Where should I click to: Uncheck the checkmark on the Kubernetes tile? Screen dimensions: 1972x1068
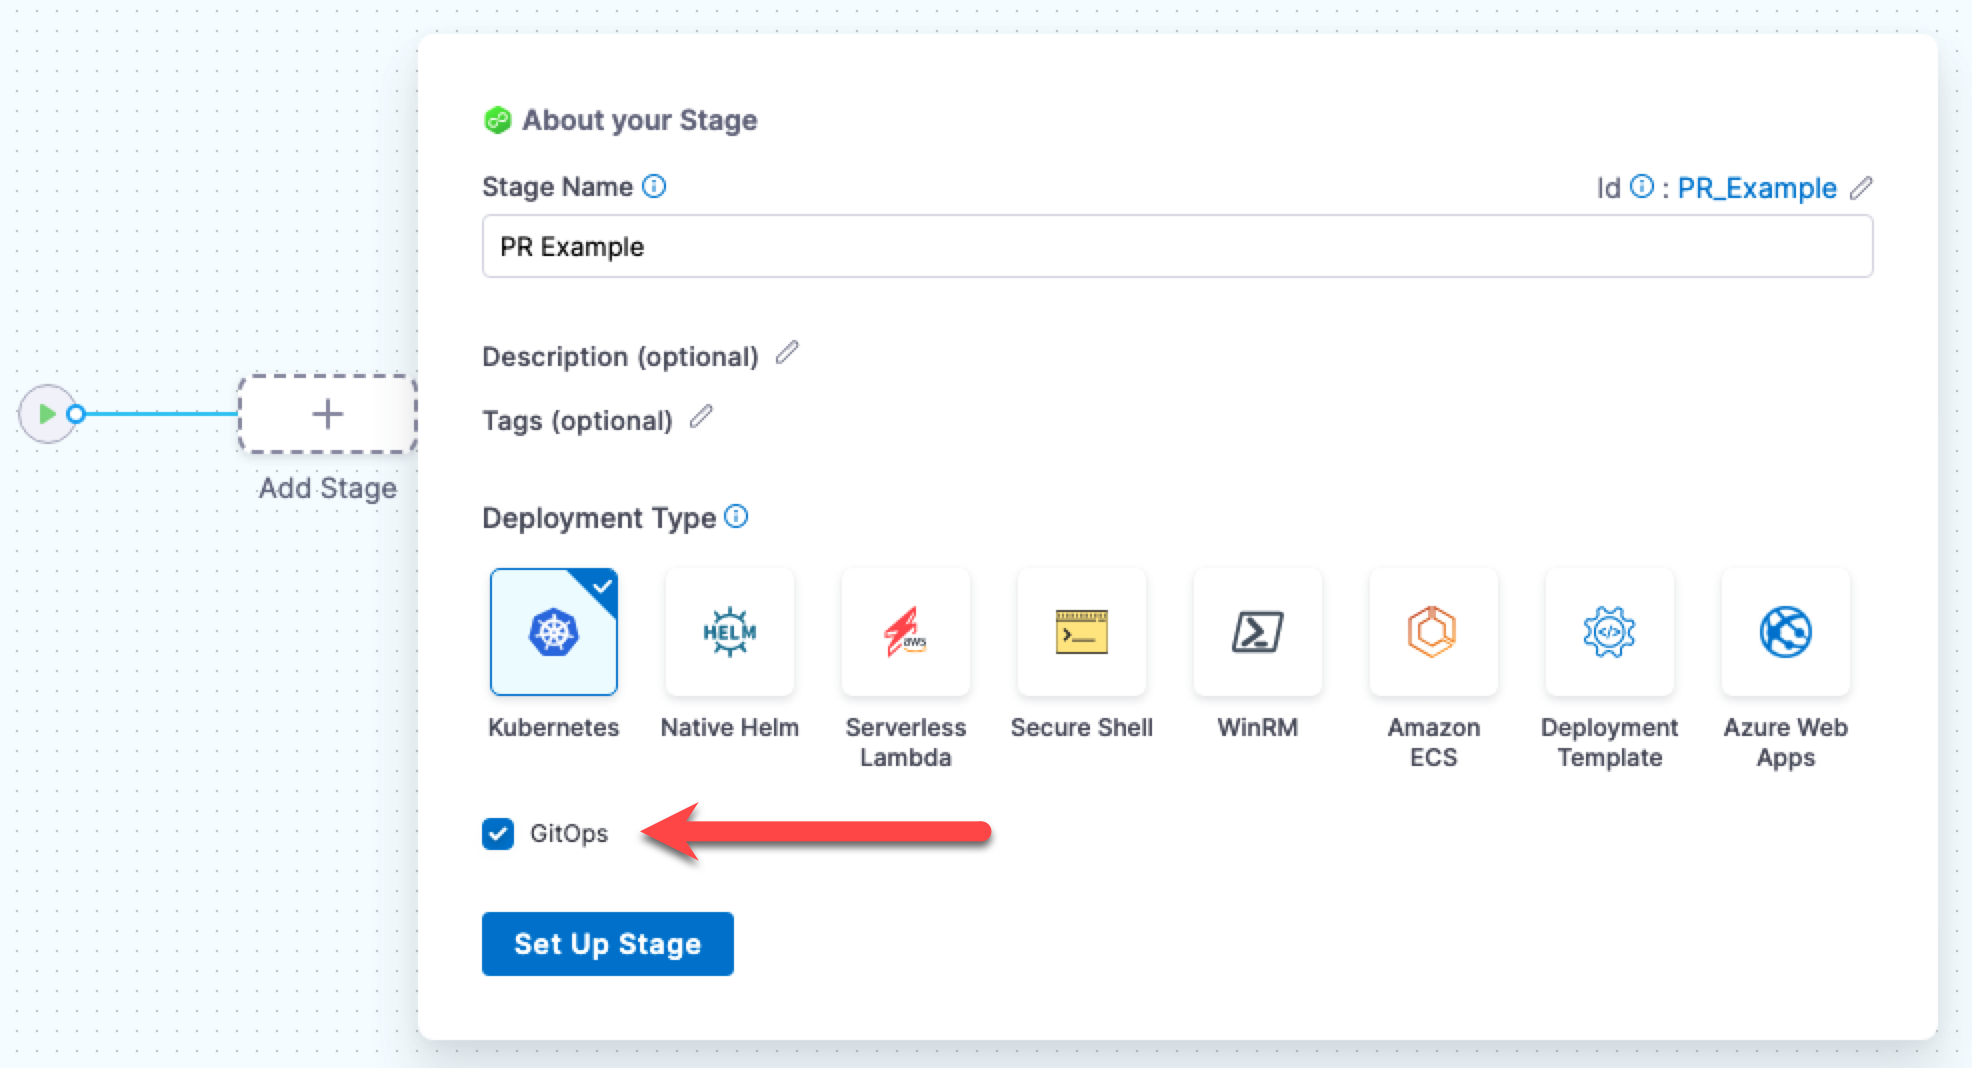click(600, 586)
